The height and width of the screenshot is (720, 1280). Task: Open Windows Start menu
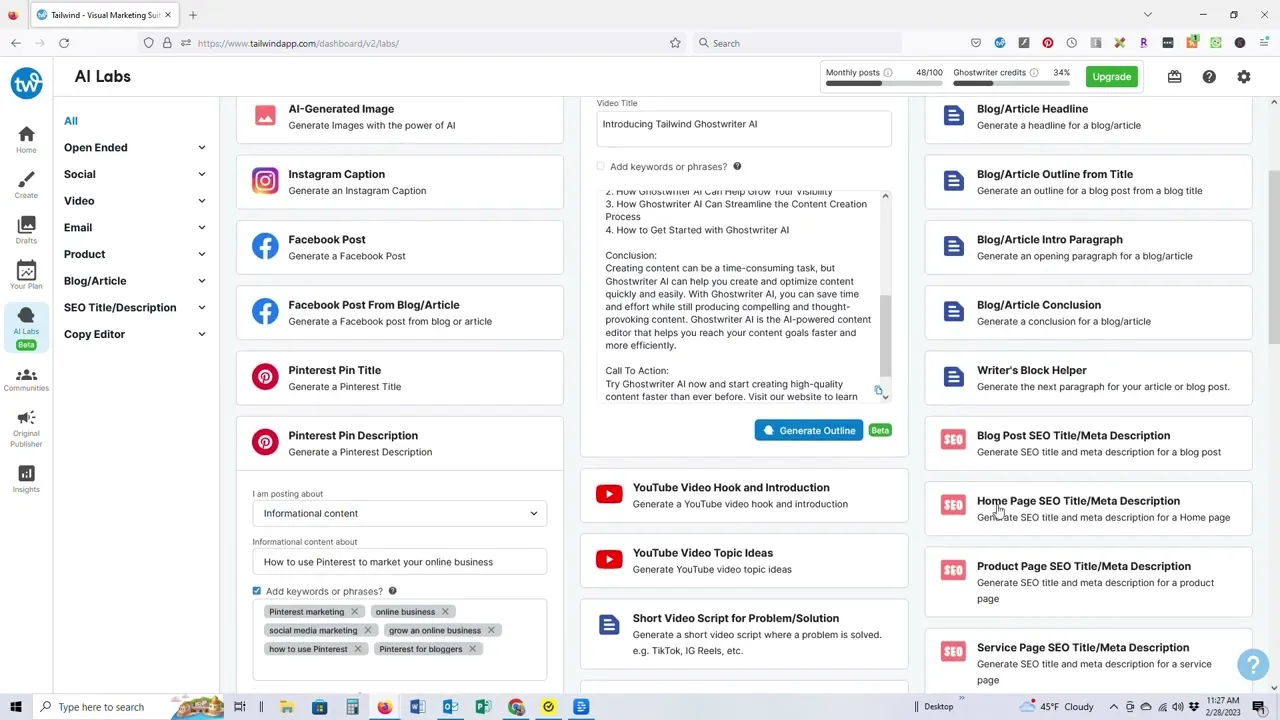click(x=15, y=707)
